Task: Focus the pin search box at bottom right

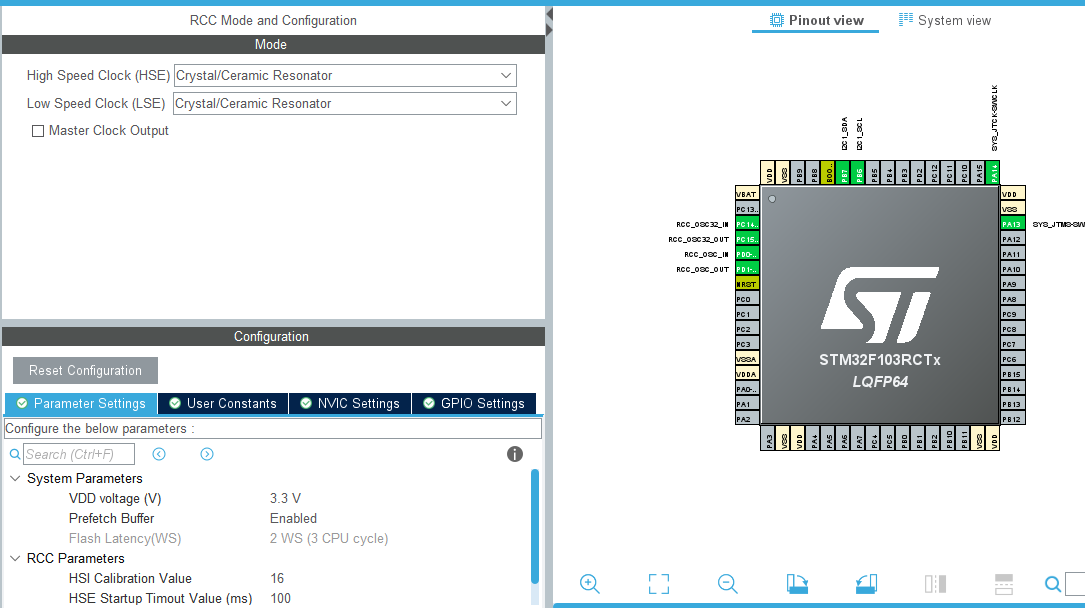Action: (1075, 584)
